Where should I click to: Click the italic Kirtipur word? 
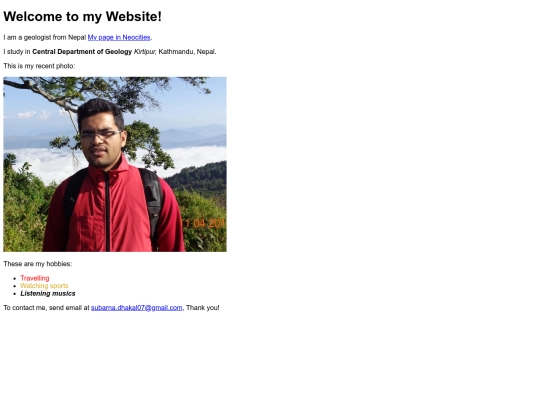tap(144, 52)
